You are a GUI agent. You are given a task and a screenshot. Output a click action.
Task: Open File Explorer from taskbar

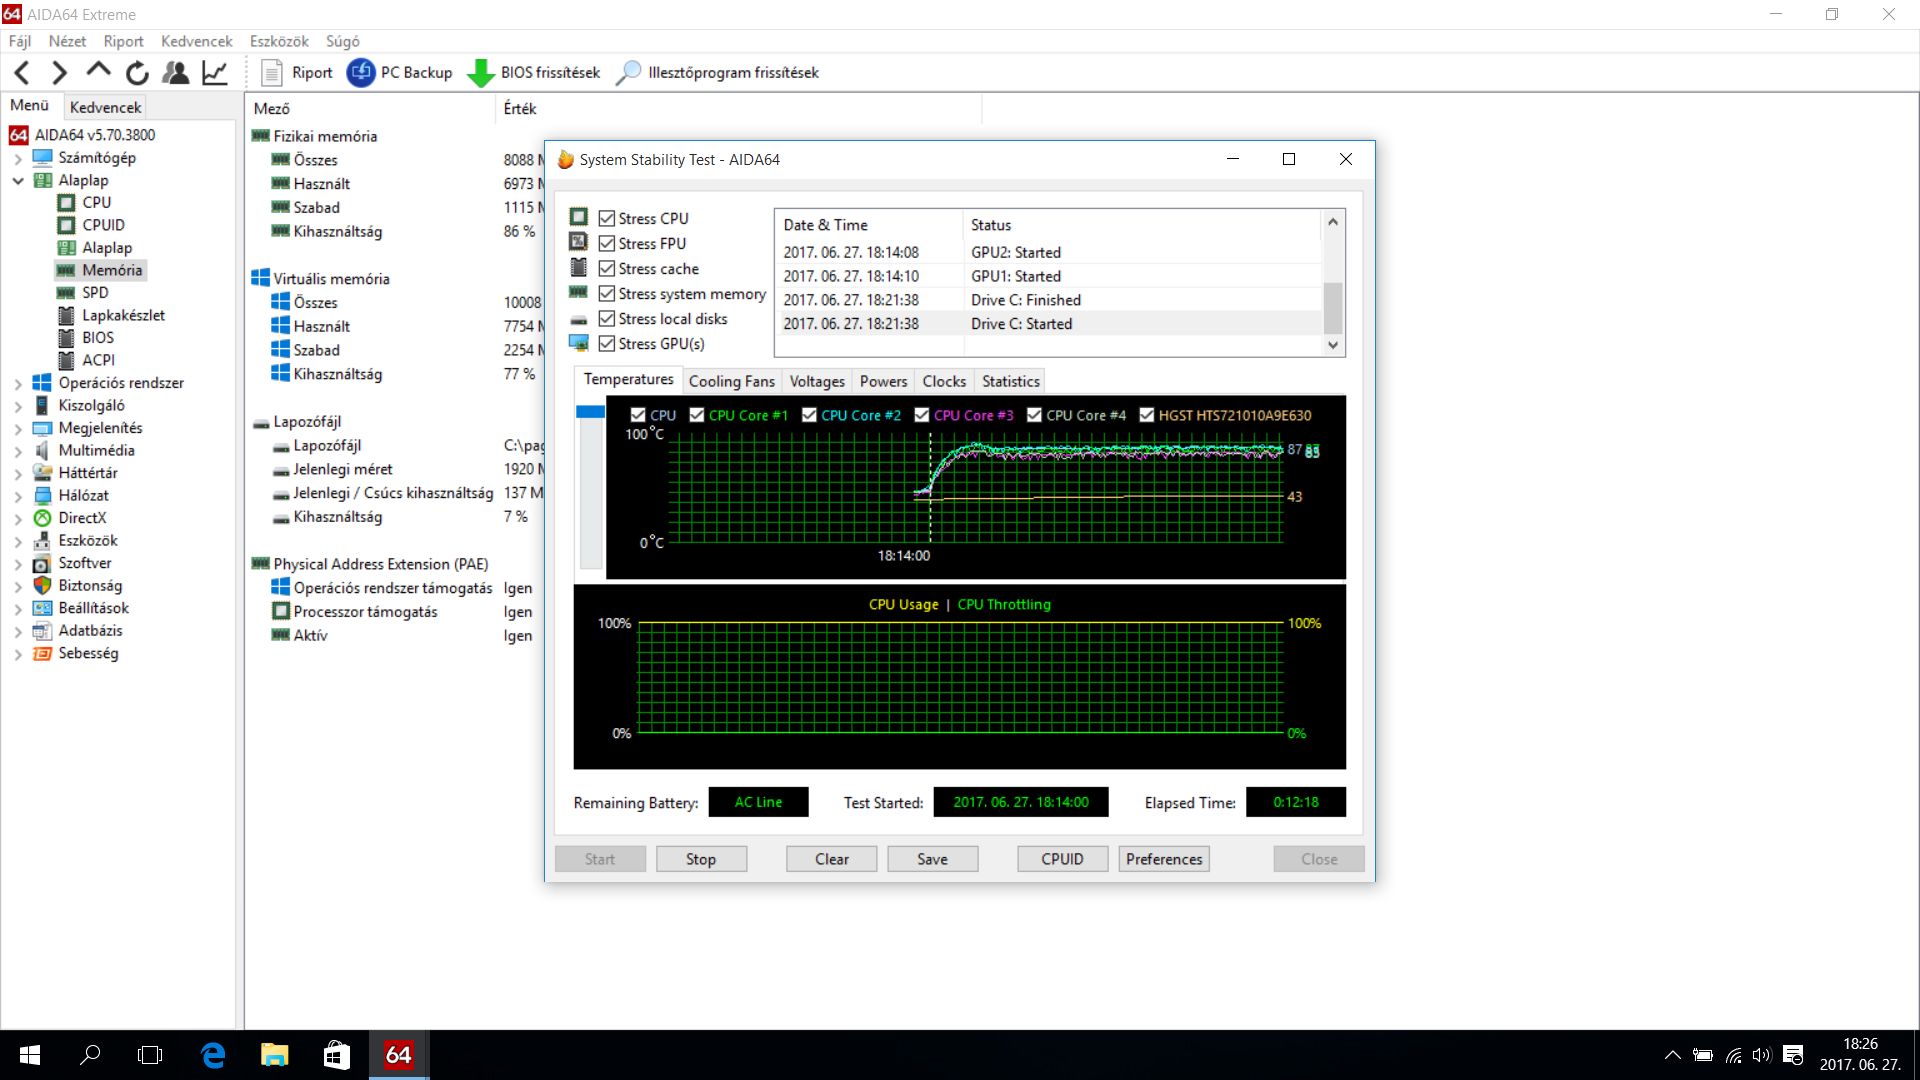(x=274, y=1055)
